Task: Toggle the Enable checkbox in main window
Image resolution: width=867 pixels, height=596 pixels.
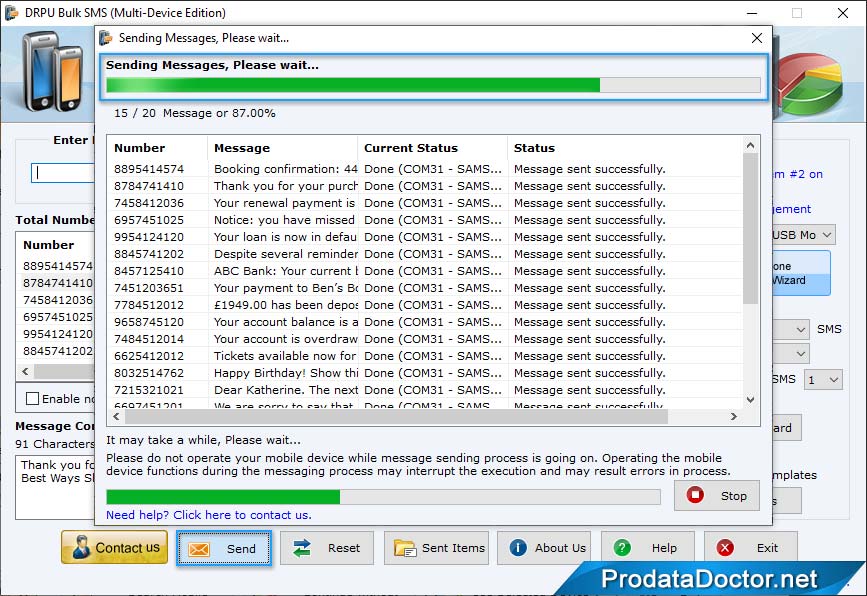Action: click(x=33, y=399)
